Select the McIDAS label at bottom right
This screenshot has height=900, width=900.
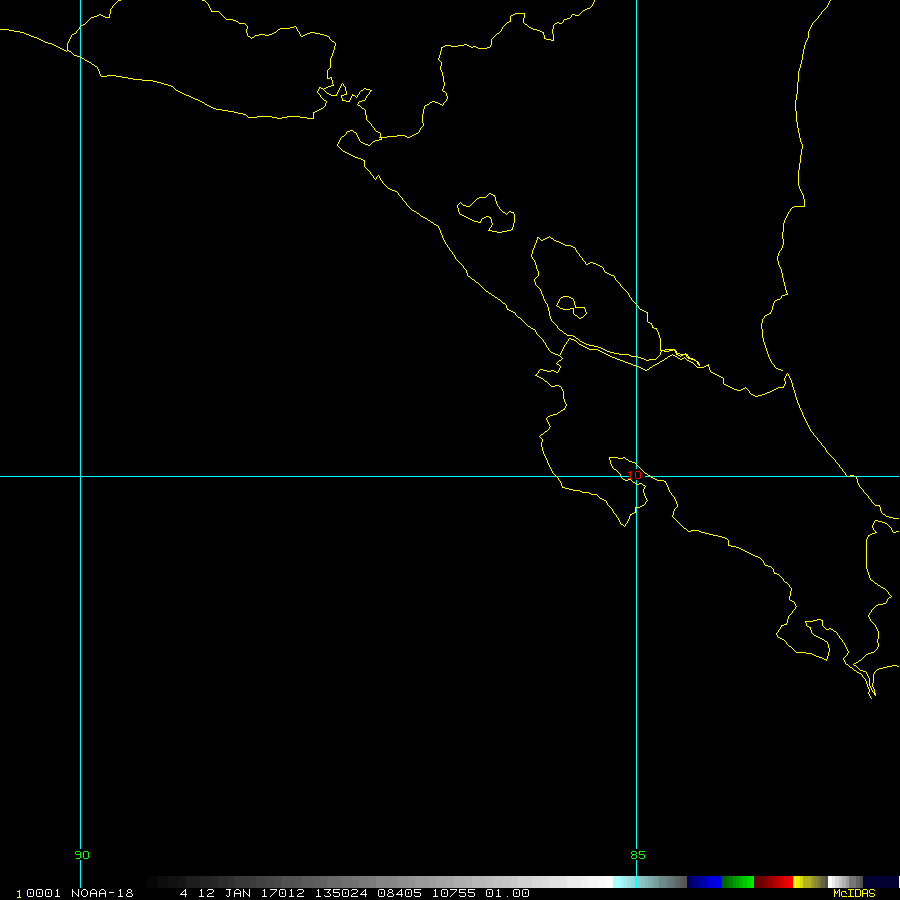click(x=854, y=893)
